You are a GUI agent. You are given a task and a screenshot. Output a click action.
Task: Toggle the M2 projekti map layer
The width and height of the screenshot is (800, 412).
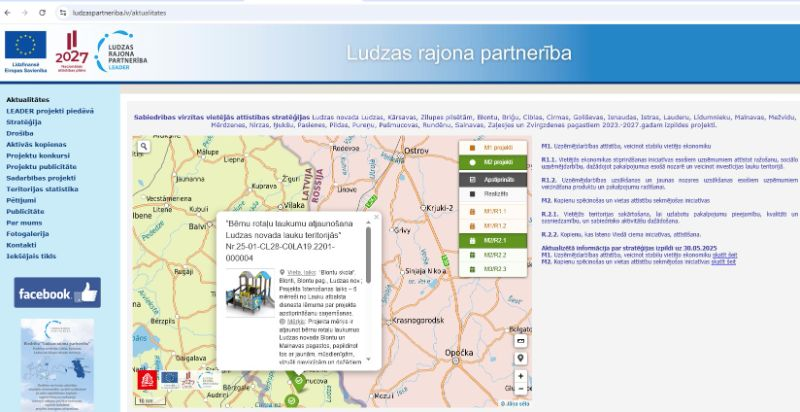(x=496, y=161)
